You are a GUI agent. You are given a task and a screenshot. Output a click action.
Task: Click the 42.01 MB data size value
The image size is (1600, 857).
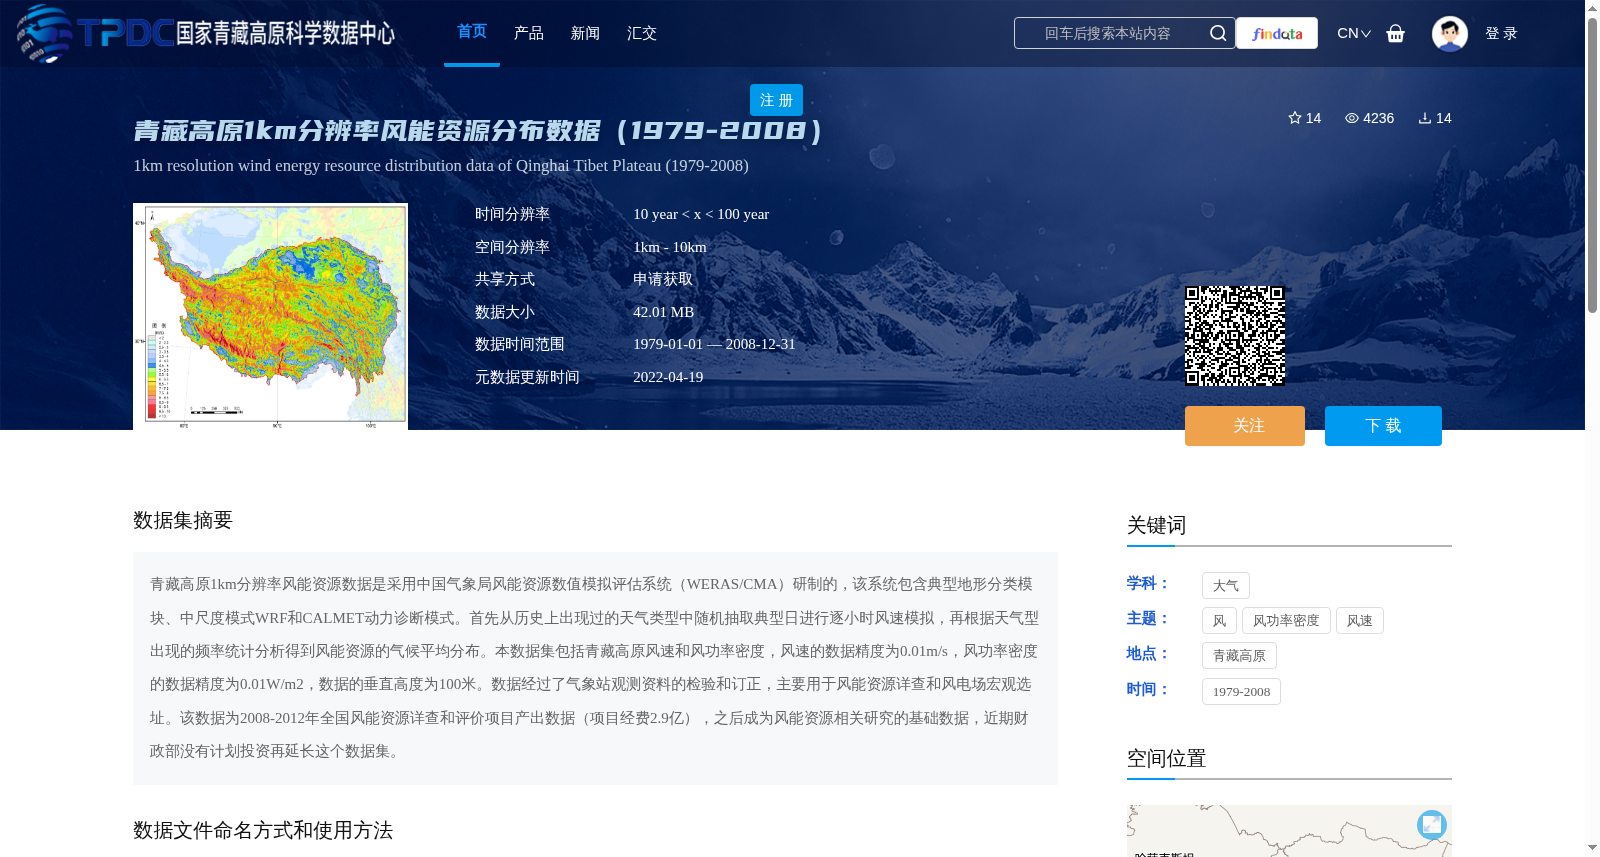pos(663,312)
